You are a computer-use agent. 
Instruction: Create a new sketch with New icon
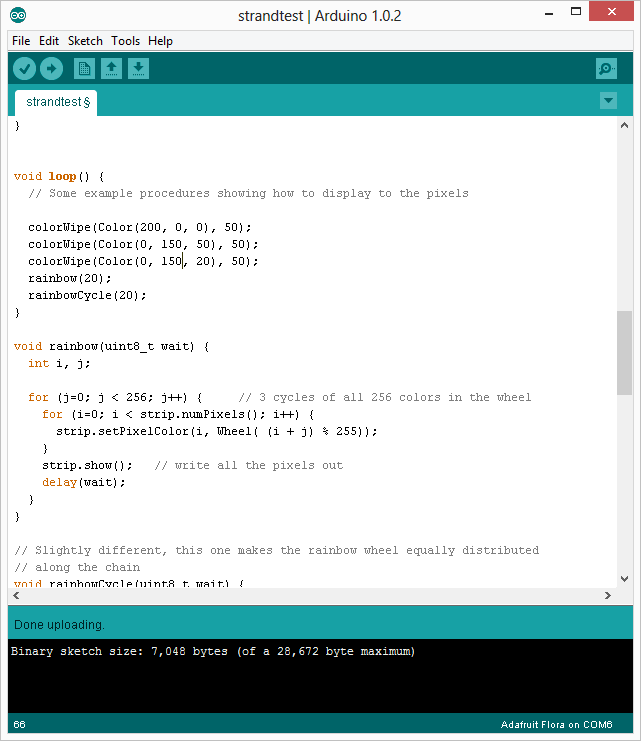coord(85,69)
